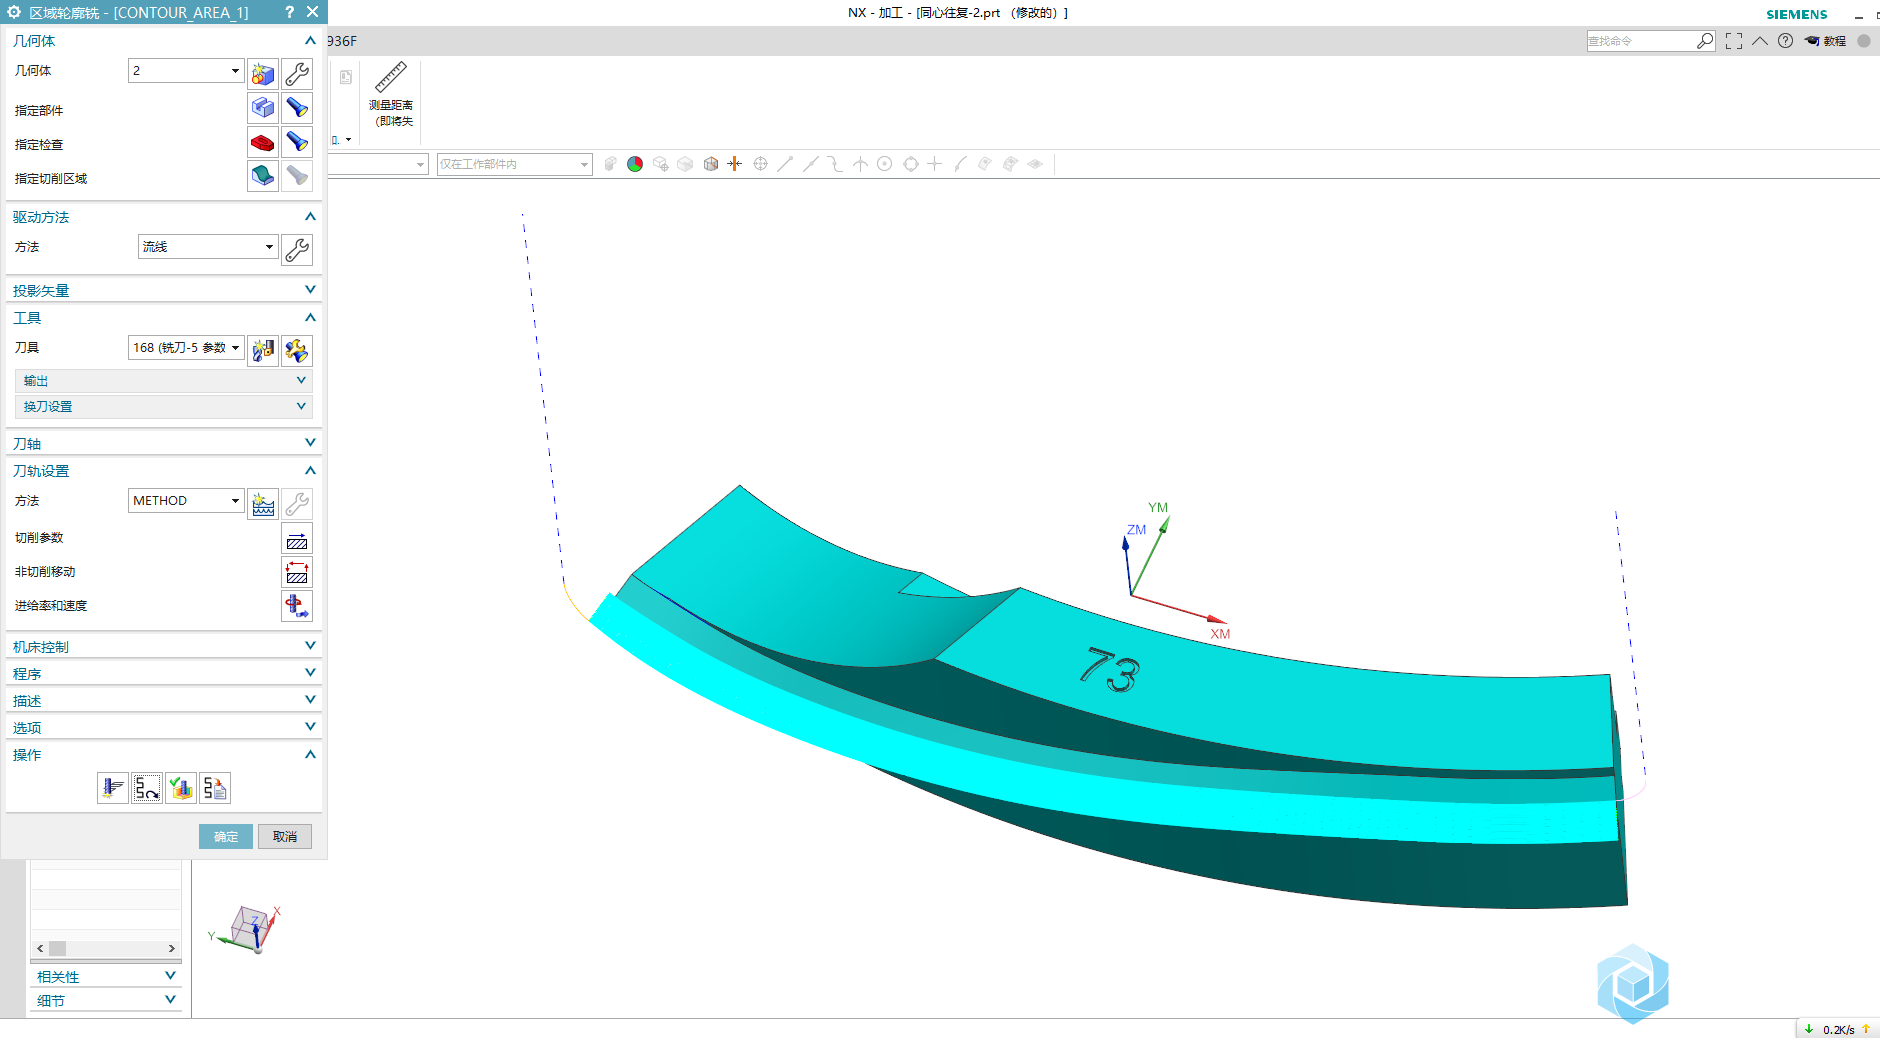This screenshot has height=1038, width=1880.
Task: Collapse ribbon chevron icon next to full screen
Action: (1760, 41)
